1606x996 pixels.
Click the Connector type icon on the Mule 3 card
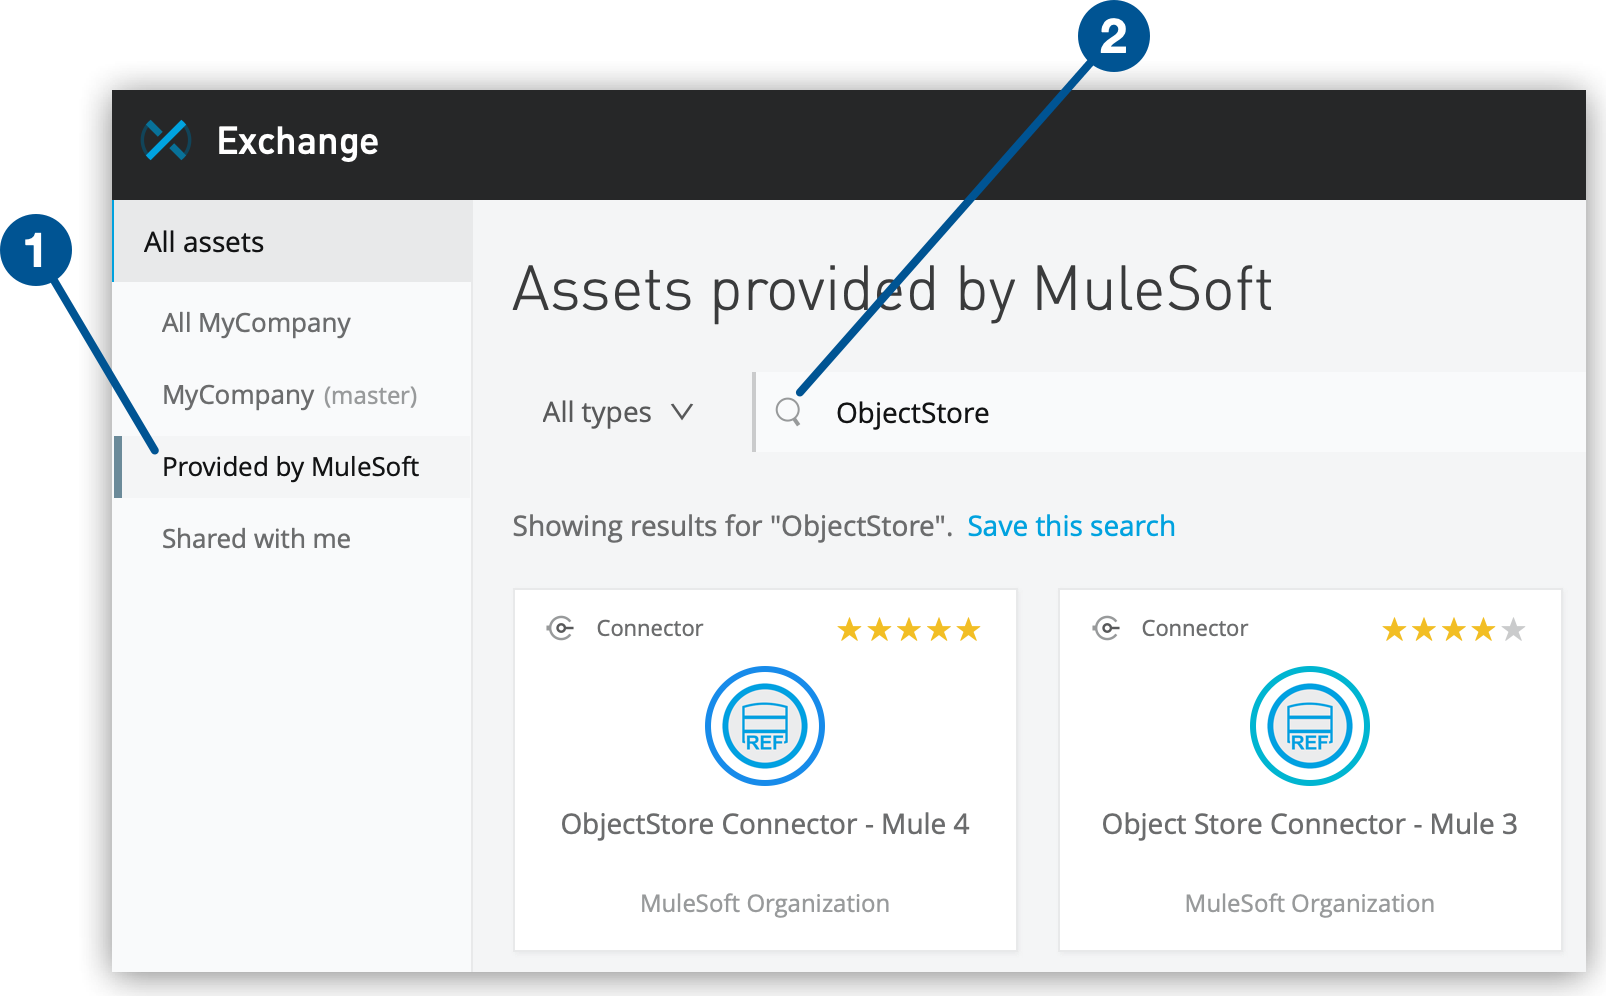1105,628
